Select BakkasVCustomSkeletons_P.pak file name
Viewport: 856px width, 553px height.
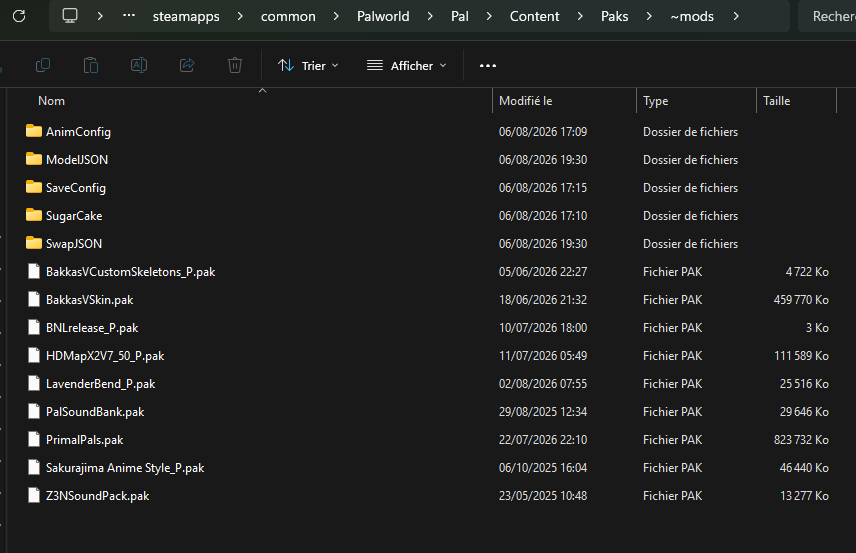pyautogui.click(x=130, y=272)
